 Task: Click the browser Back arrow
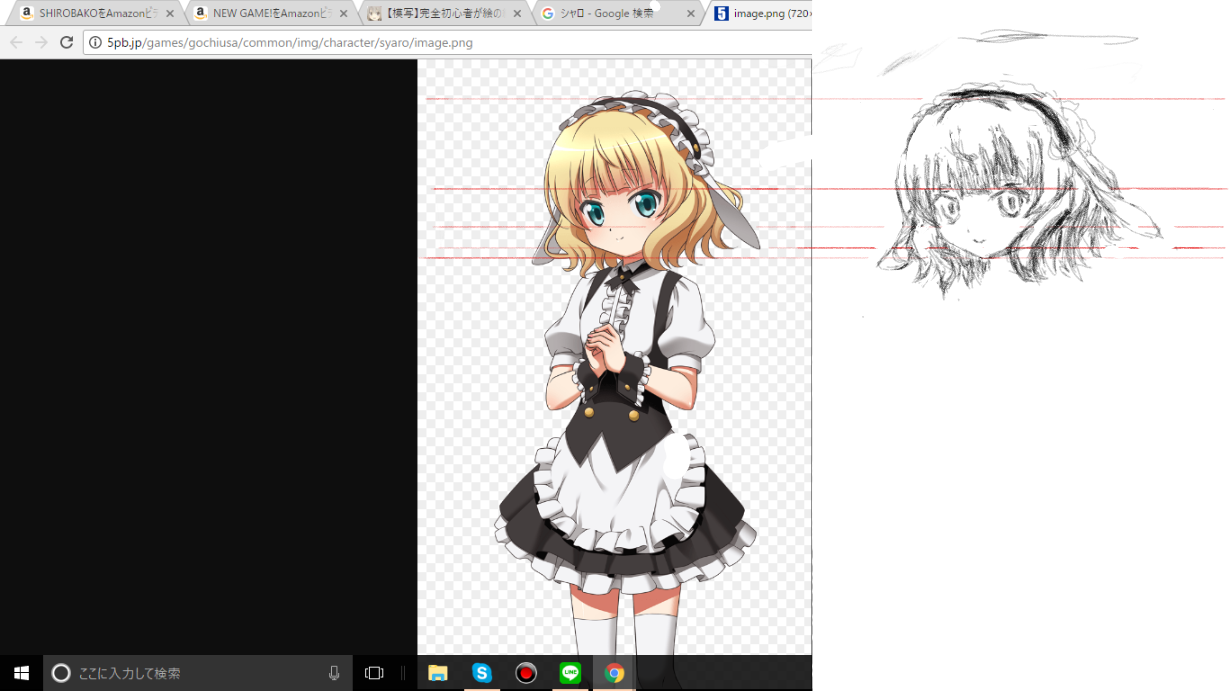pos(16,42)
